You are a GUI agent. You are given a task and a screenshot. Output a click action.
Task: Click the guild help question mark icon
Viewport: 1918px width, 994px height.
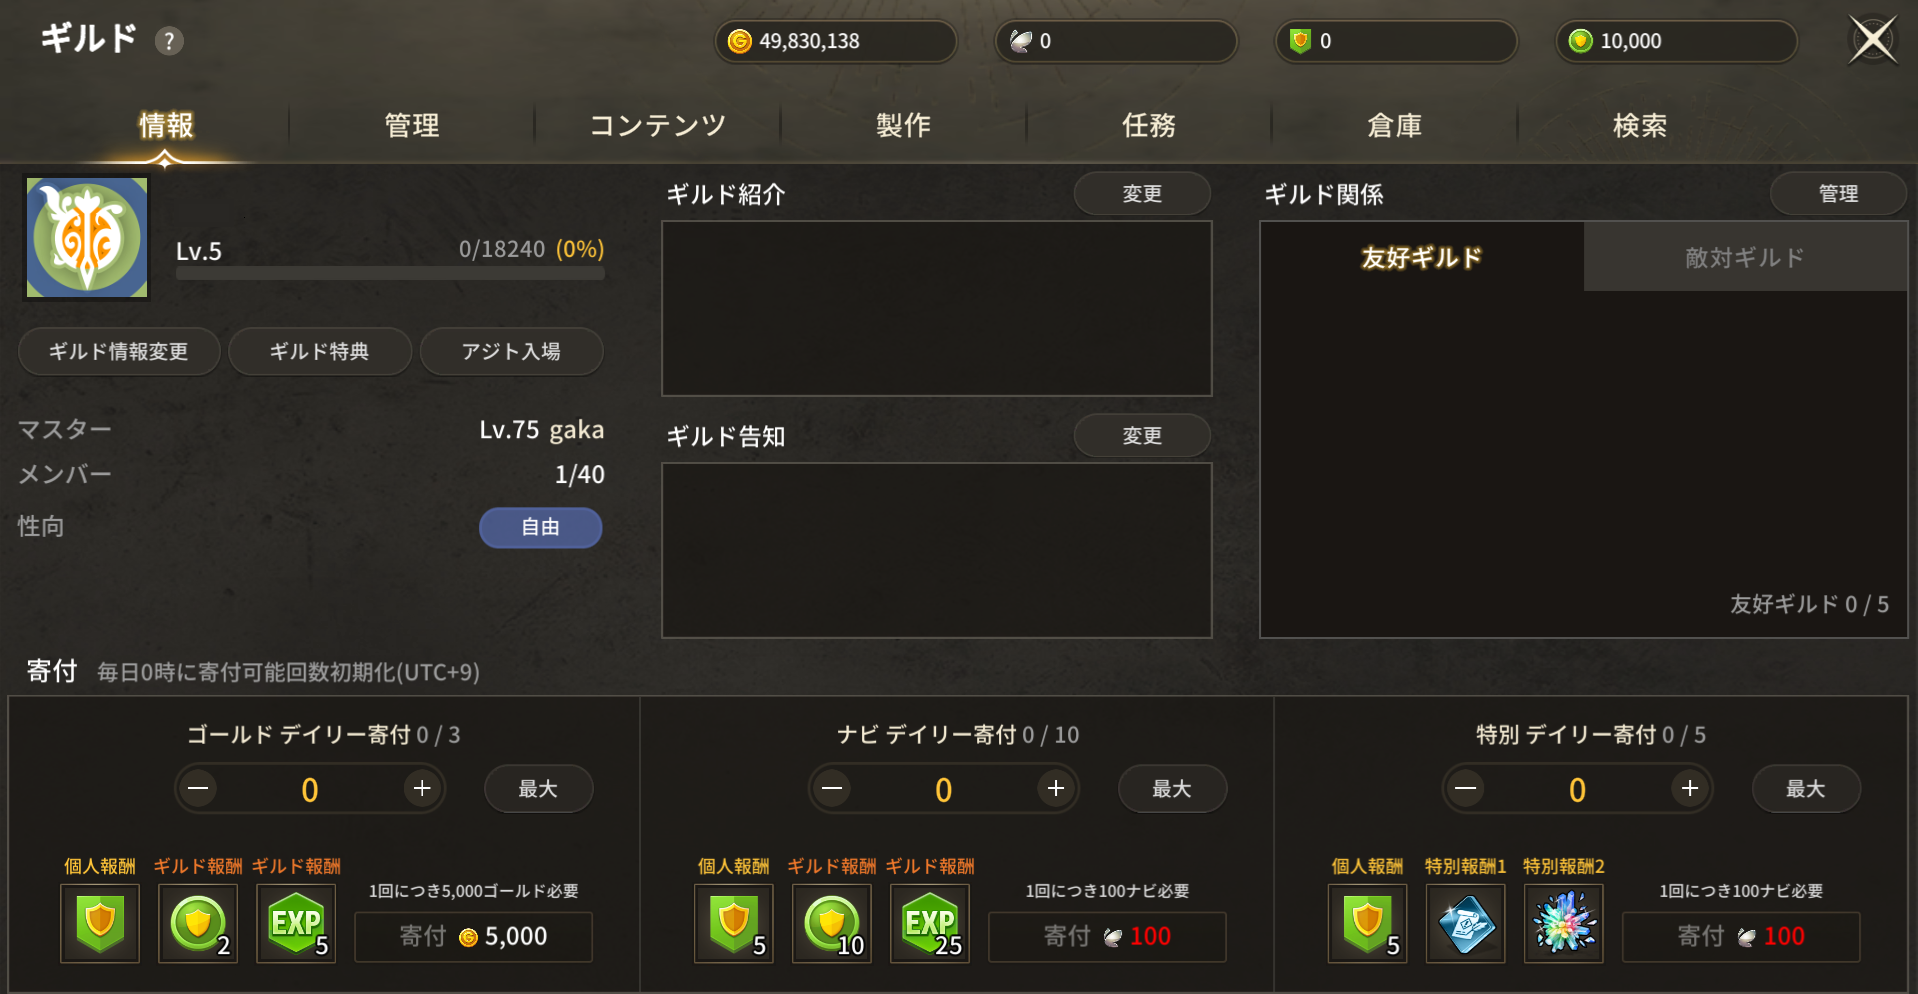[169, 41]
